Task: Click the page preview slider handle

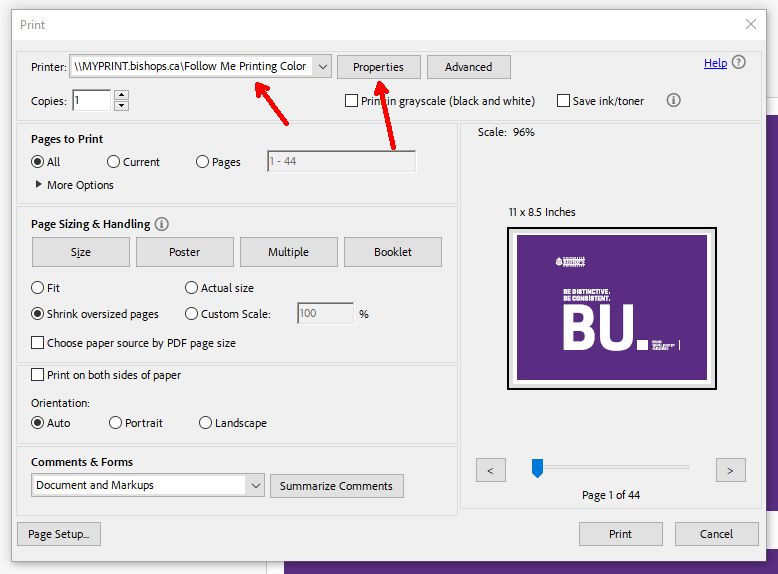Action: click(537, 467)
